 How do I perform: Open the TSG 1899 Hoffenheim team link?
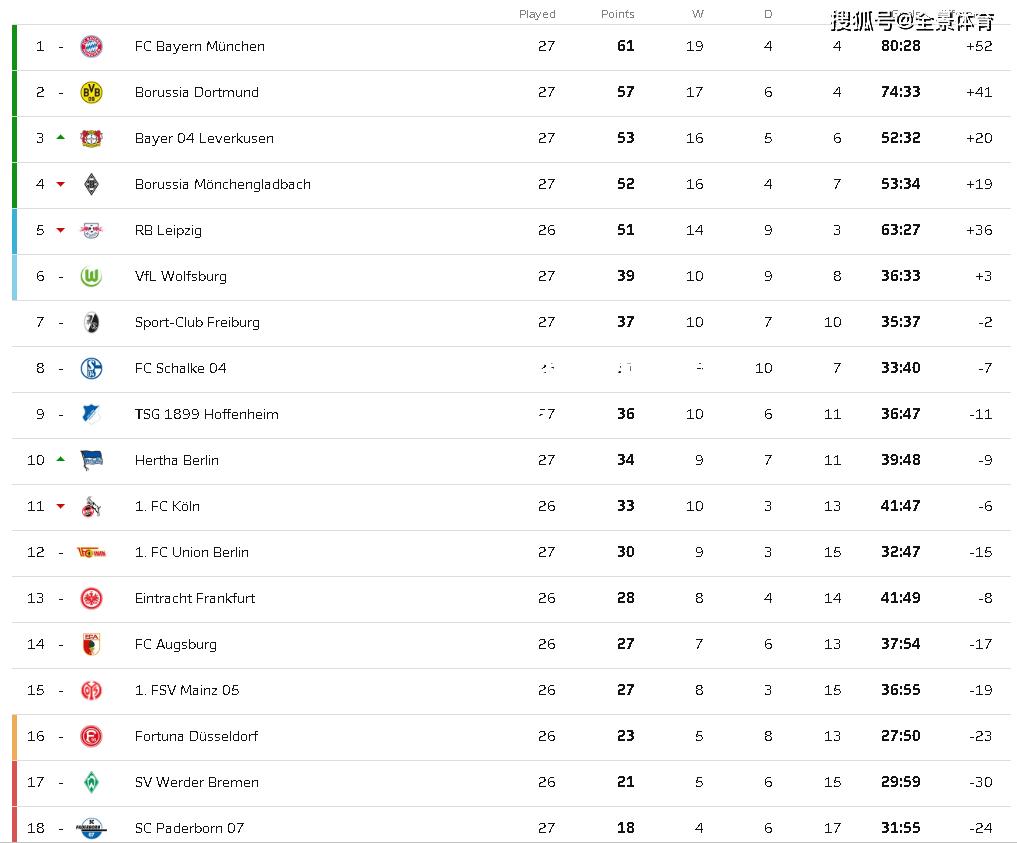(x=206, y=414)
